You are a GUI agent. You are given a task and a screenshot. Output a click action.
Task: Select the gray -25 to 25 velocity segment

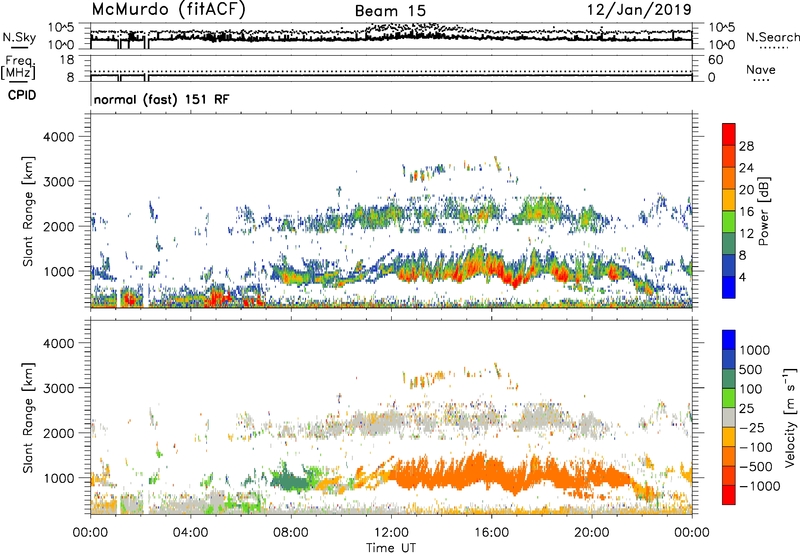pyautogui.click(x=729, y=417)
